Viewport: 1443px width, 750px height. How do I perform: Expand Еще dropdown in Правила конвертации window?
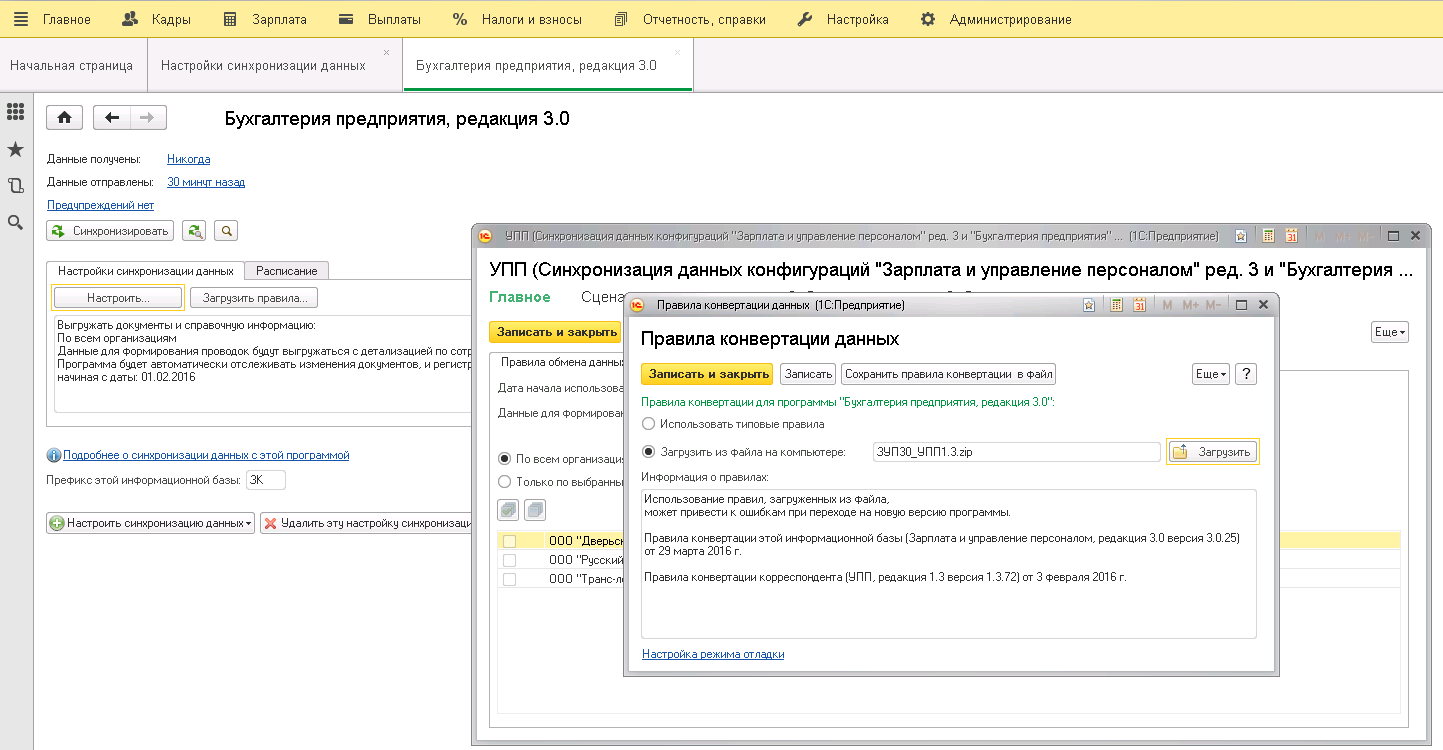pos(1211,374)
